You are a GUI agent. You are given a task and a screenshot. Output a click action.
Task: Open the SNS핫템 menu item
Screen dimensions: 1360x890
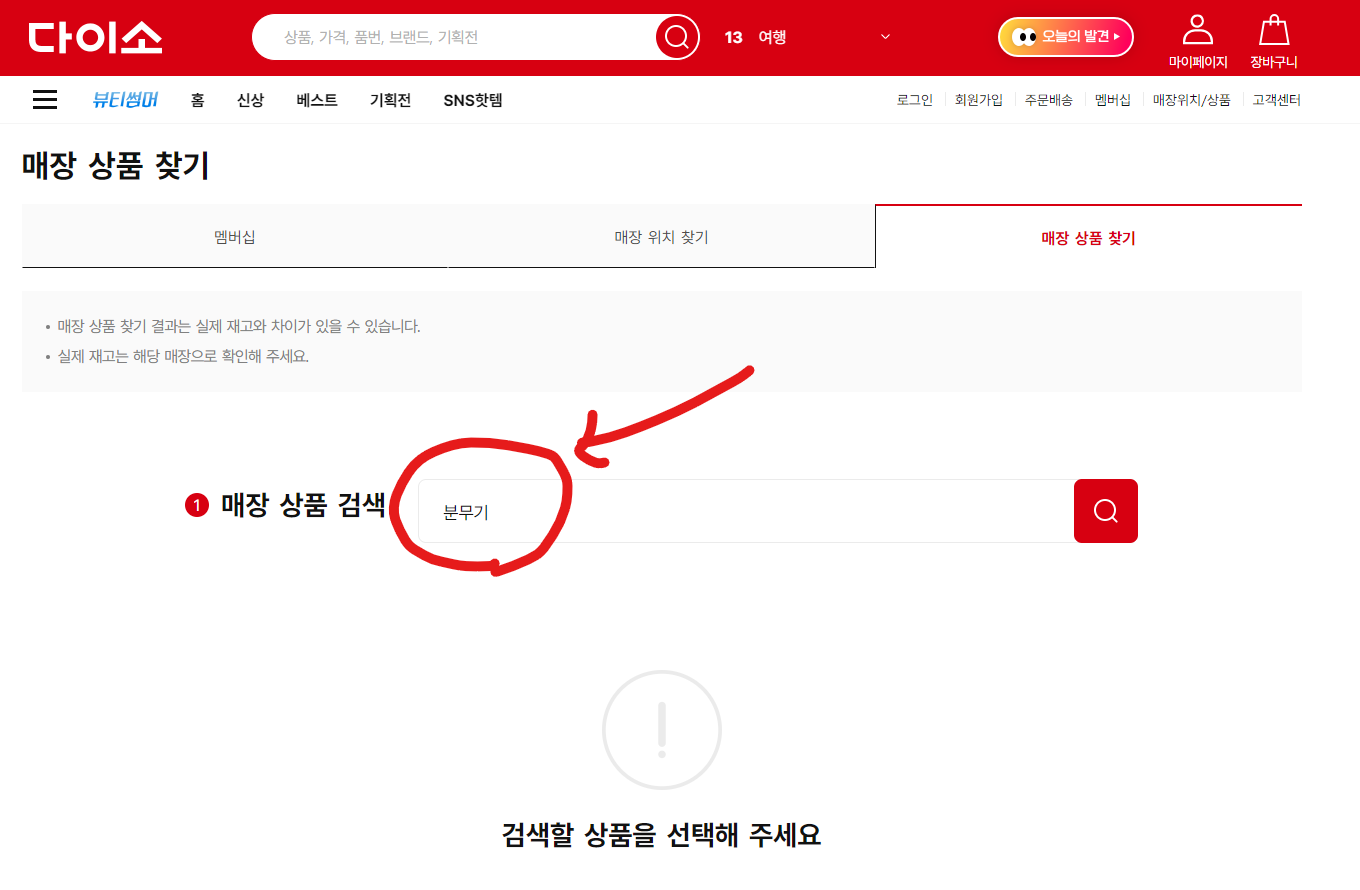pyautogui.click(x=473, y=100)
